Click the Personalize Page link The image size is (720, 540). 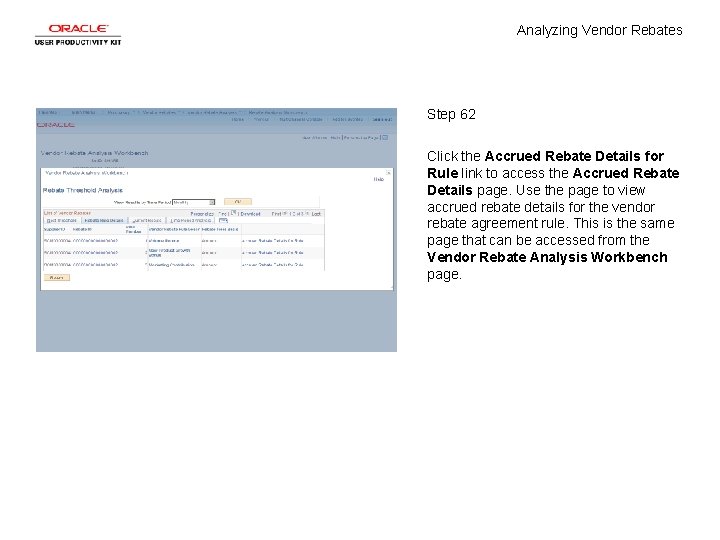[362, 137]
